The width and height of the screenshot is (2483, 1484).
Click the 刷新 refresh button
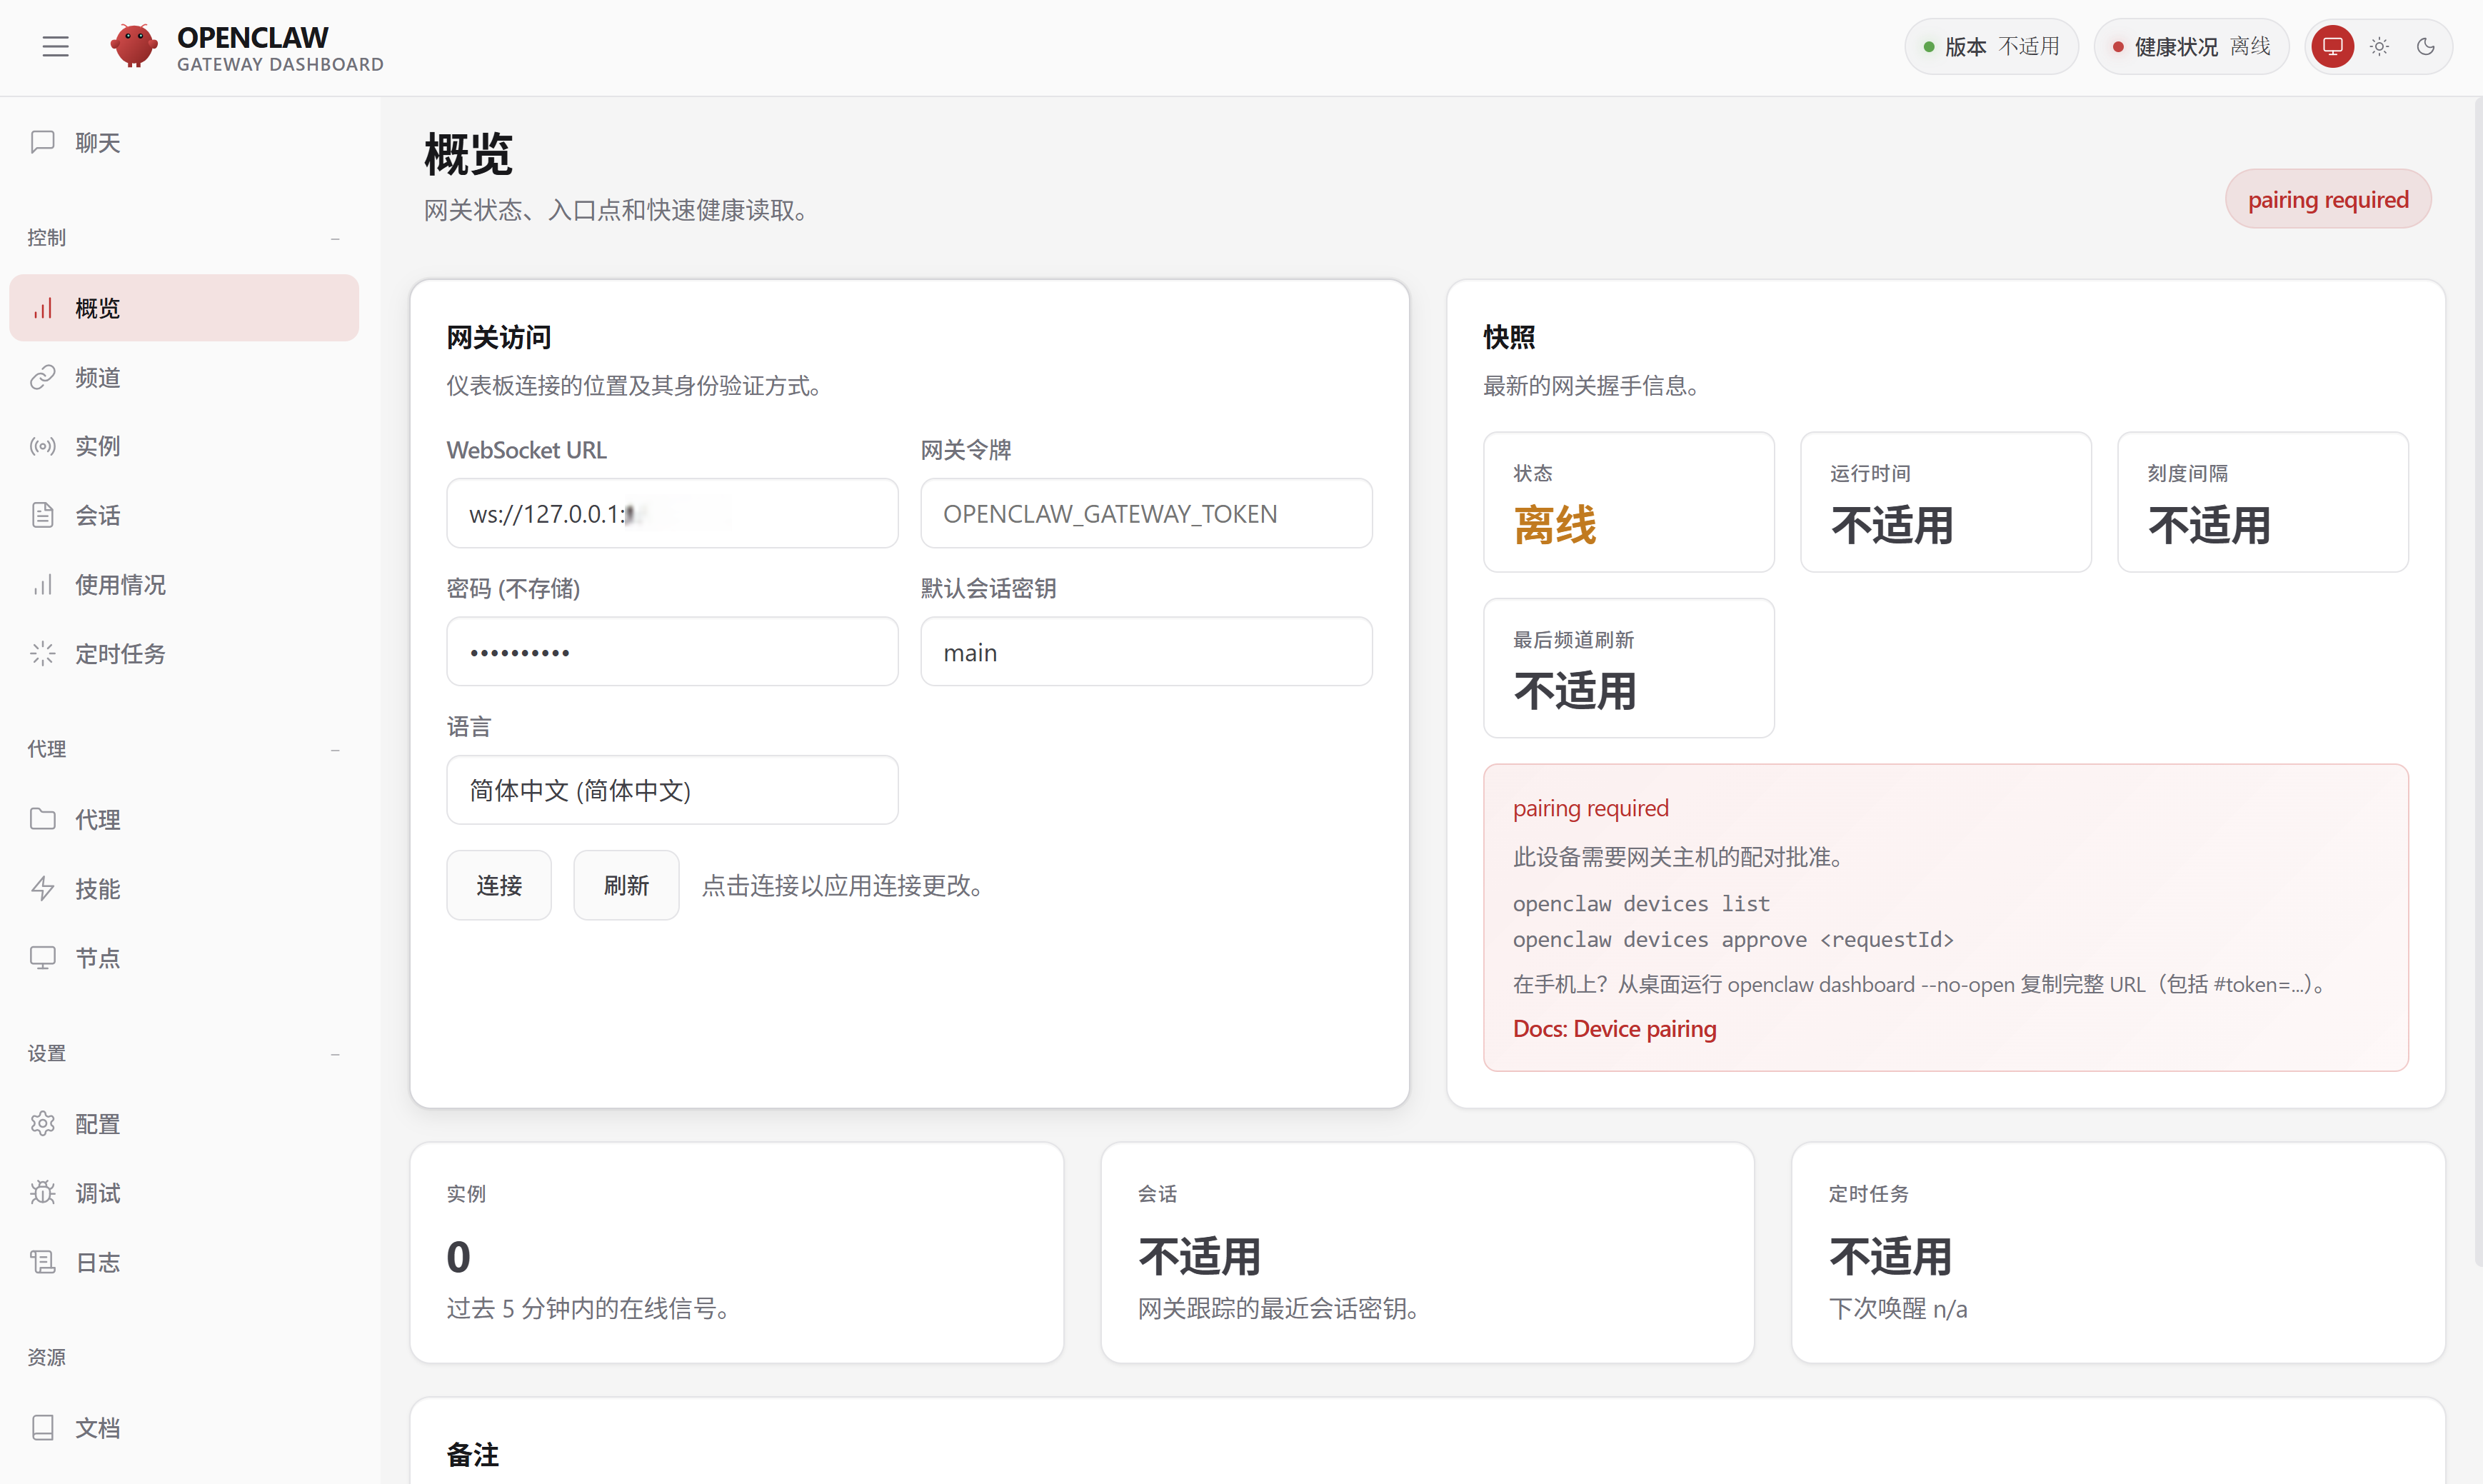(x=626, y=885)
